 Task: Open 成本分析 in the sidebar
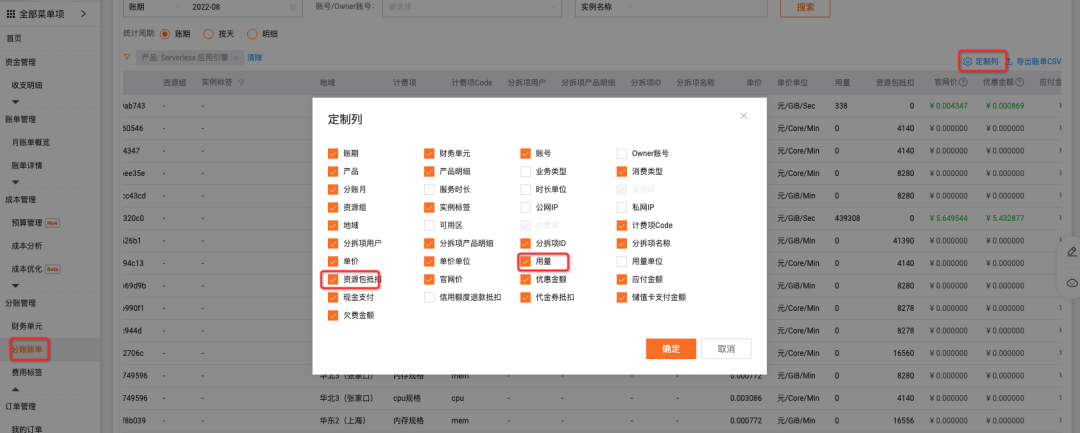(x=28, y=246)
